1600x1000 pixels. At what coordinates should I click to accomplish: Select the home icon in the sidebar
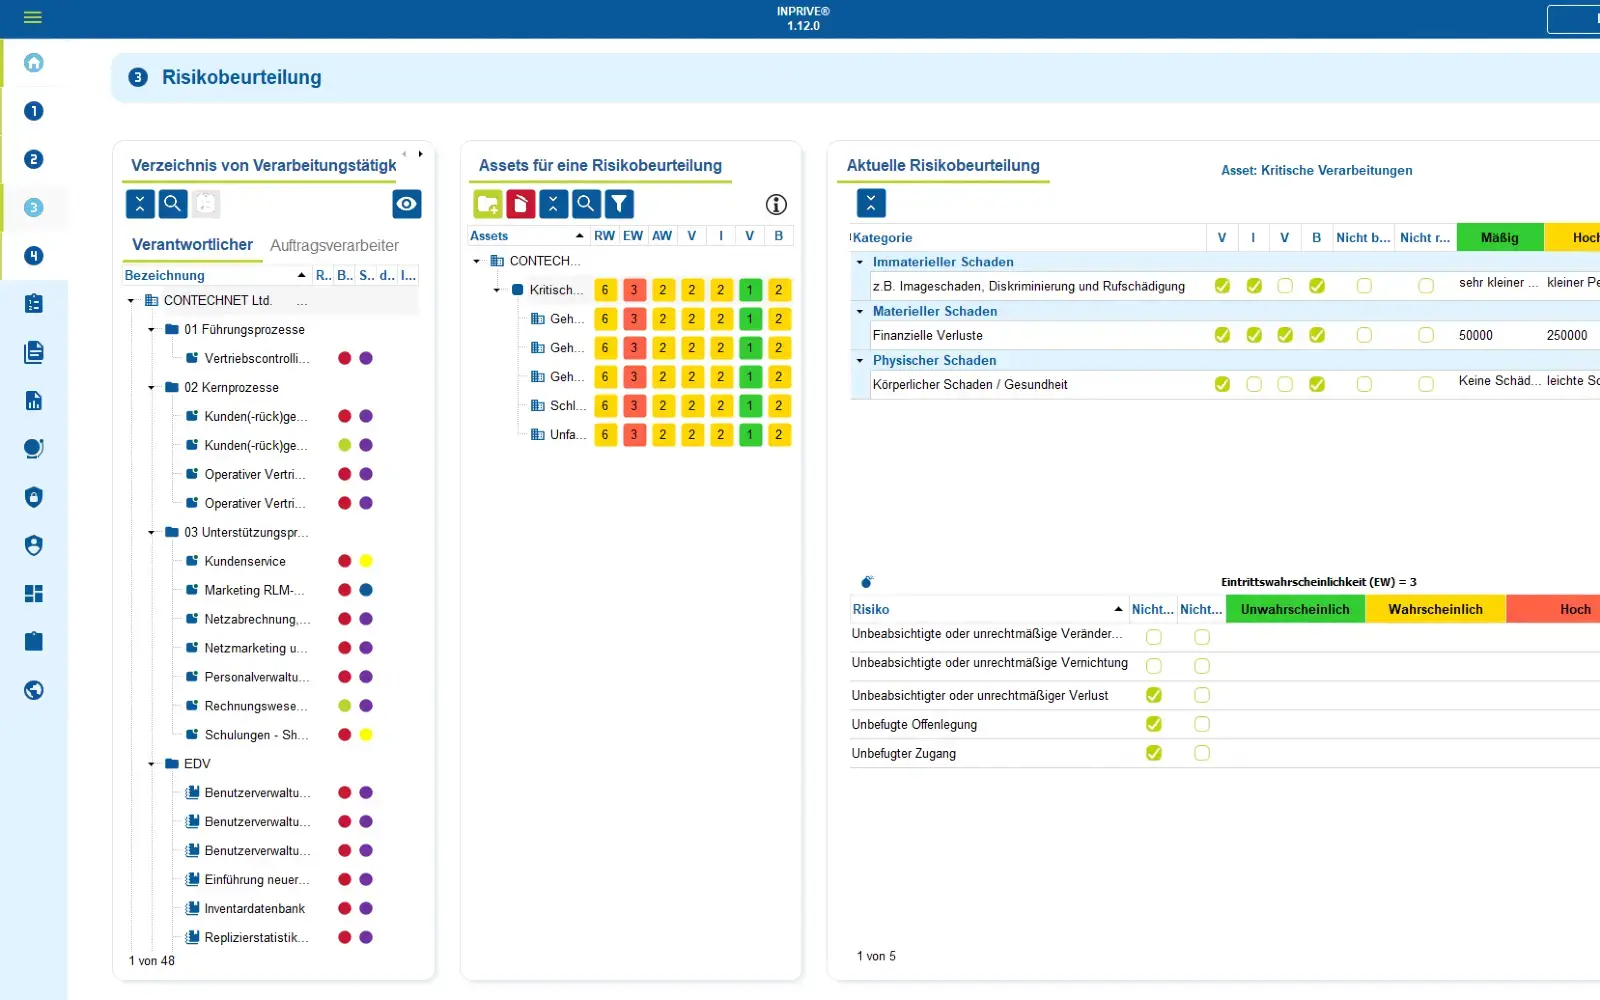pyautogui.click(x=34, y=63)
